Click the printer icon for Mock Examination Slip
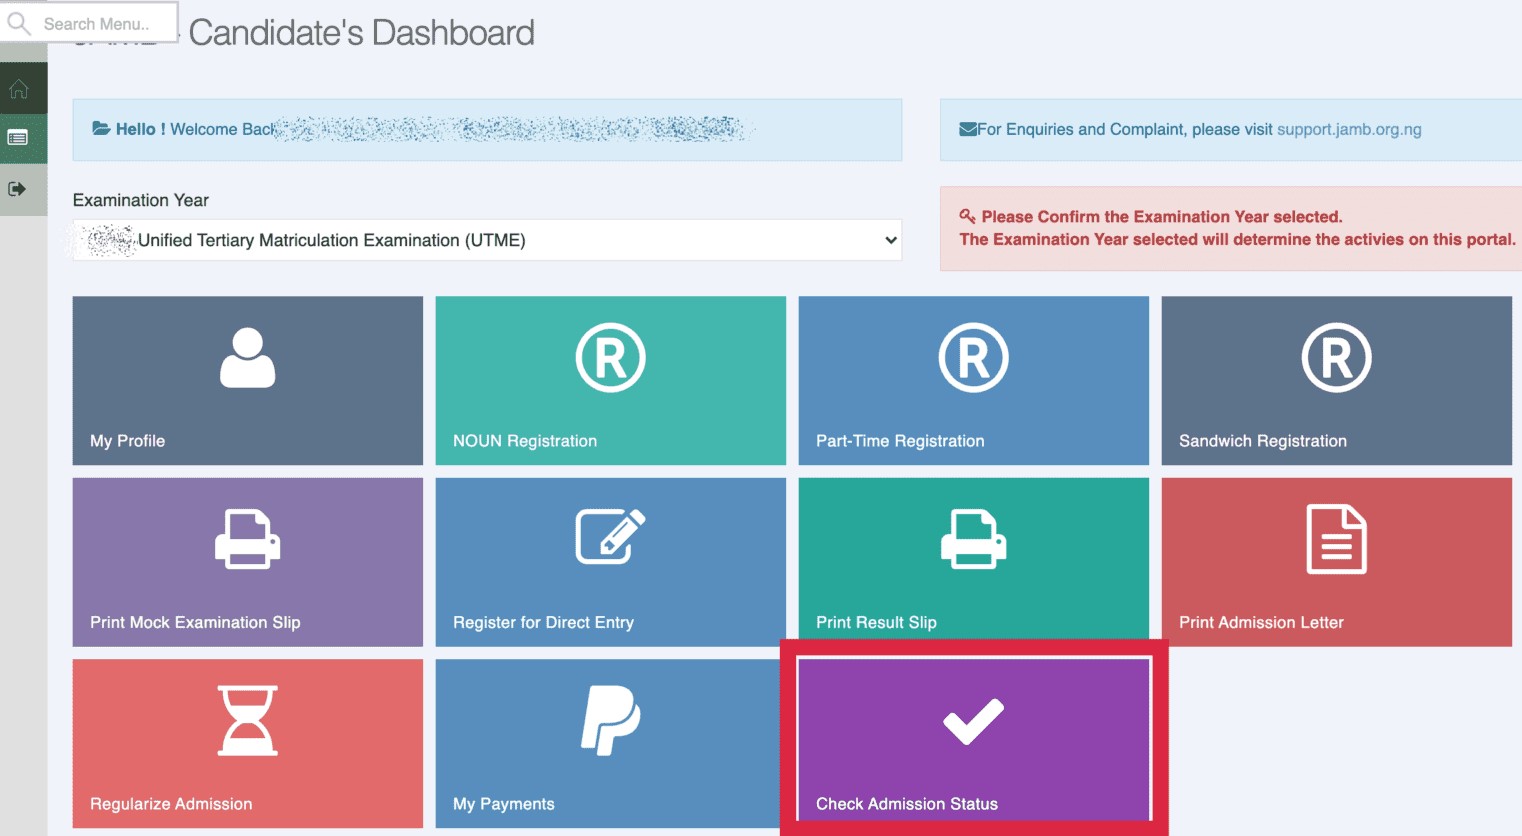This screenshot has height=836, width=1522. tap(247, 539)
